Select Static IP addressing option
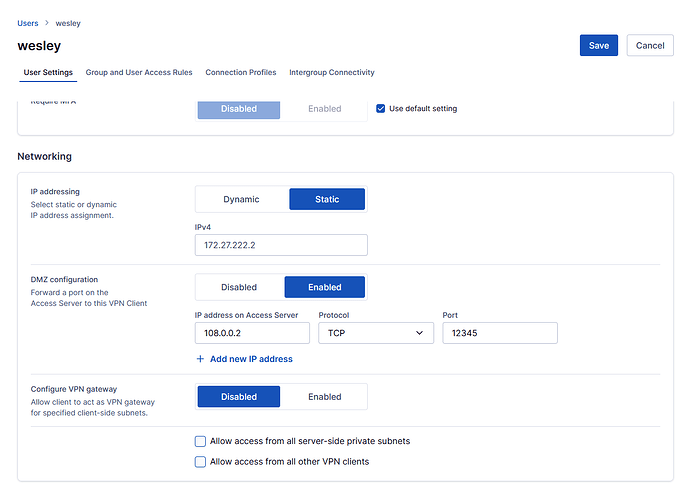This screenshot has height=498, width=690. tap(326, 199)
